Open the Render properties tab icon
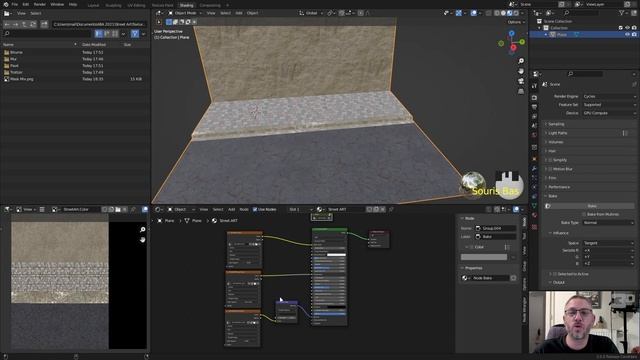640x360 pixels. [534, 98]
